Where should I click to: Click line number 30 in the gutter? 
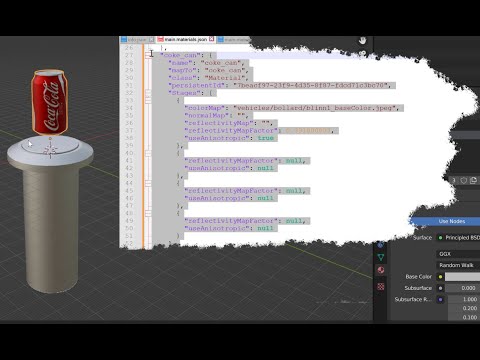pos(129,78)
